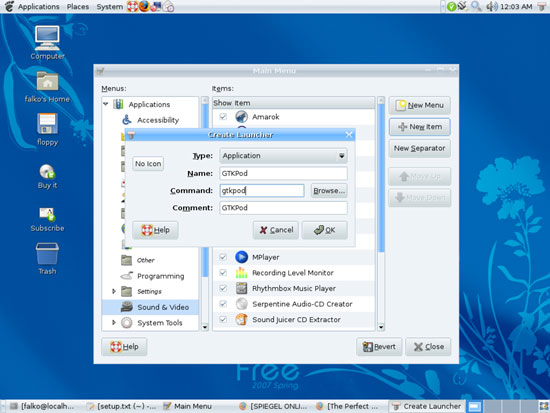
Task: Click the Recording Level Monitor icon
Action: pos(241,273)
